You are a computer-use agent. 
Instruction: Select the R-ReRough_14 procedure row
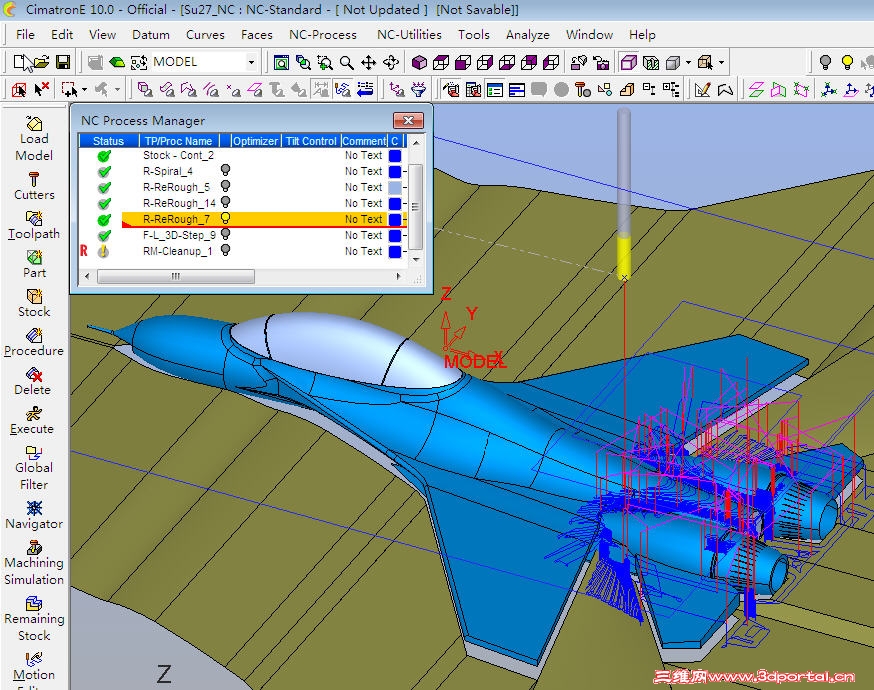pyautogui.click(x=242, y=203)
